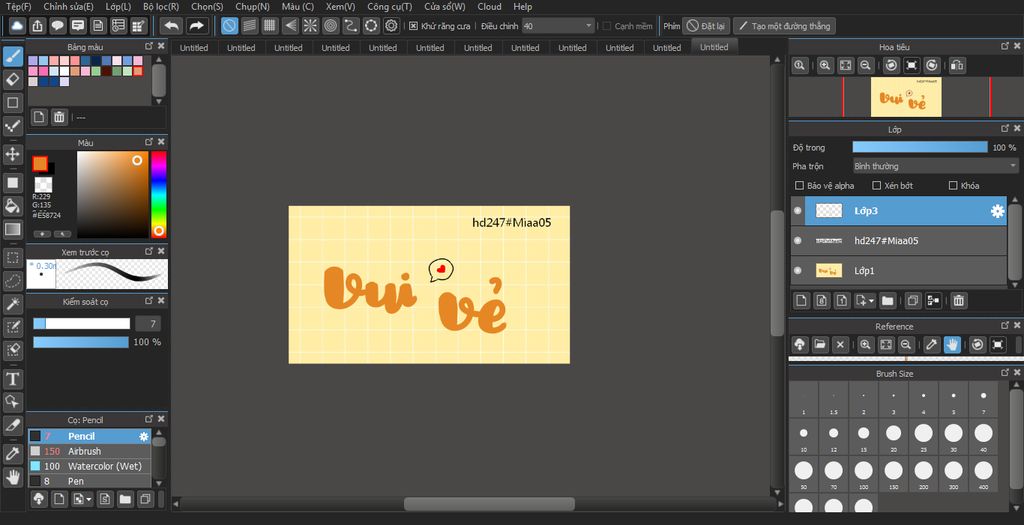
Task: Open the Tệp(F) menu
Action: click(x=18, y=7)
